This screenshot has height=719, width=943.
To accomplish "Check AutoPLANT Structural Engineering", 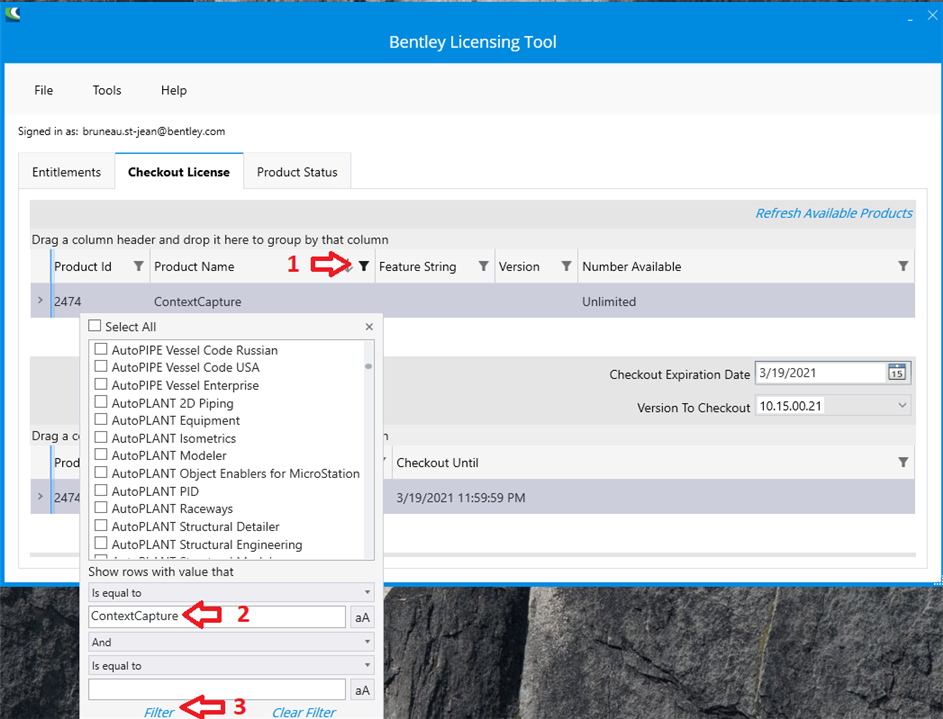I will point(101,543).
